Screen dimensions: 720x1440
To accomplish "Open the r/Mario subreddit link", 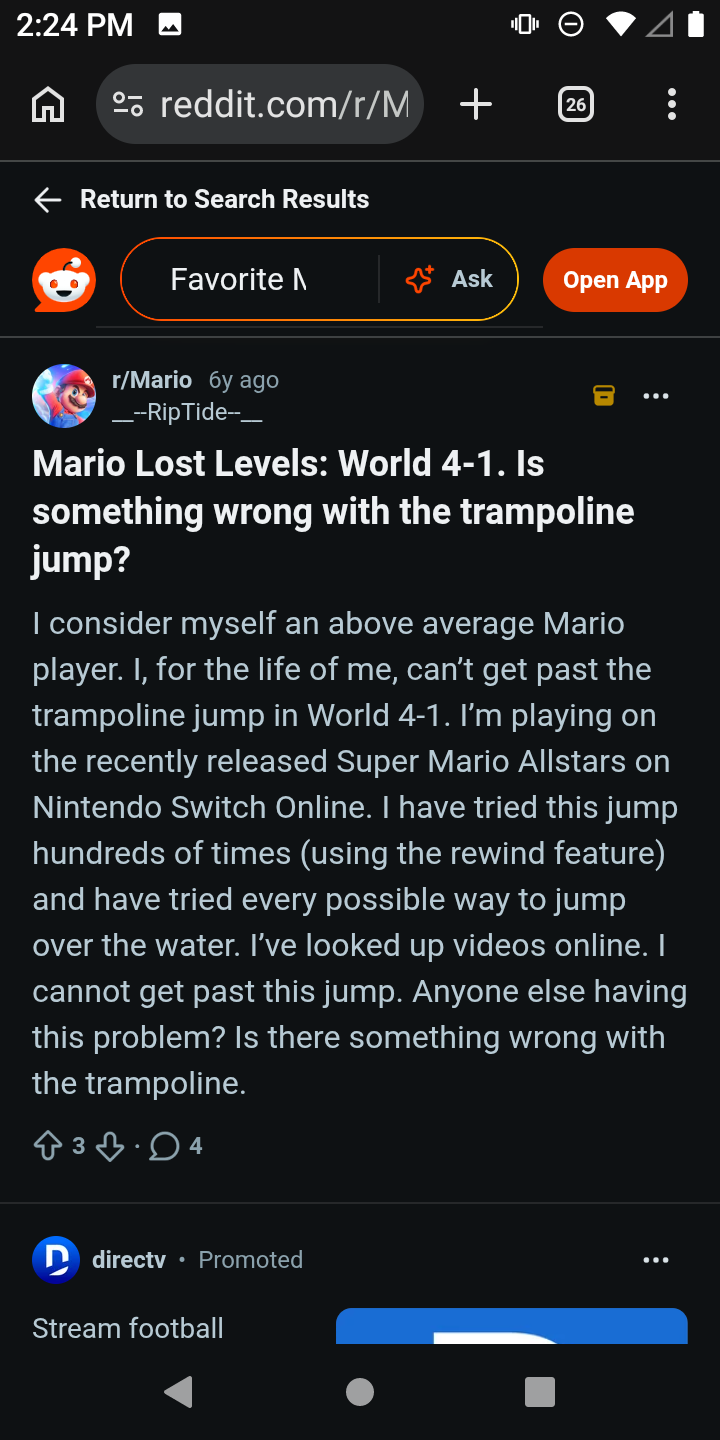I will click(x=152, y=380).
